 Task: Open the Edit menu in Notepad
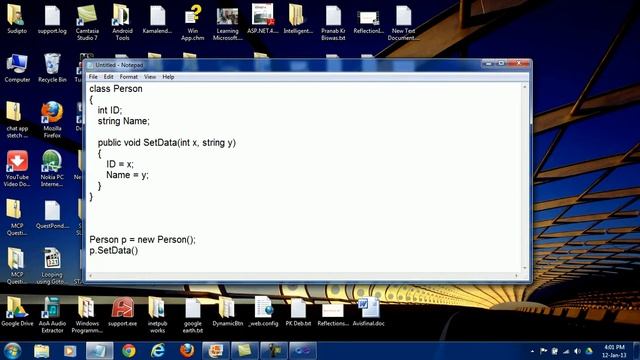[108, 77]
